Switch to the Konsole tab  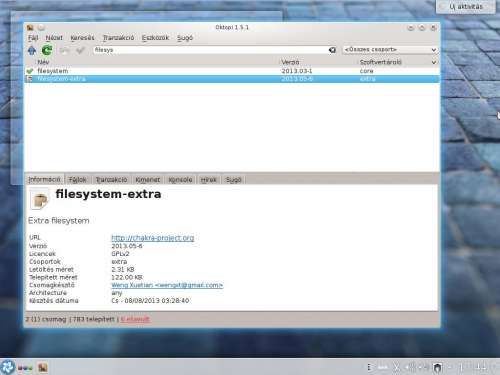click(x=180, y=180)
